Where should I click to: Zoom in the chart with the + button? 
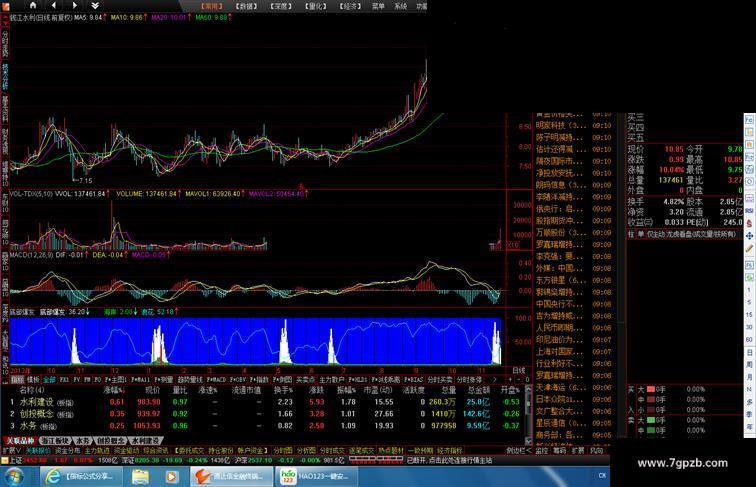510,380
